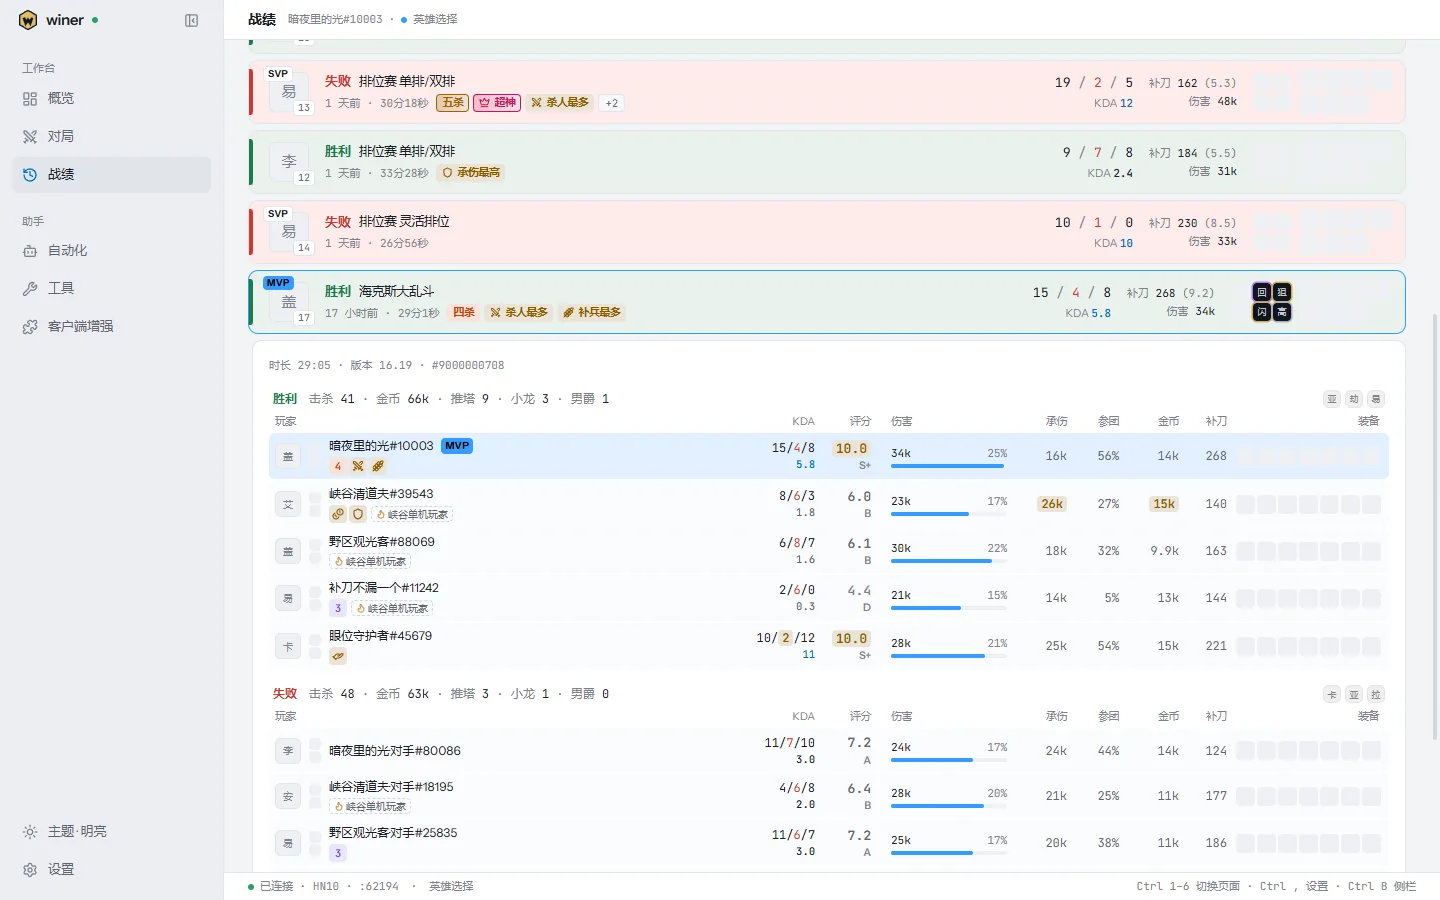Expand the 排位赛 灵活排位 defeat row
The width and height of the screenshot is (1440, 900).
(827, 232)
